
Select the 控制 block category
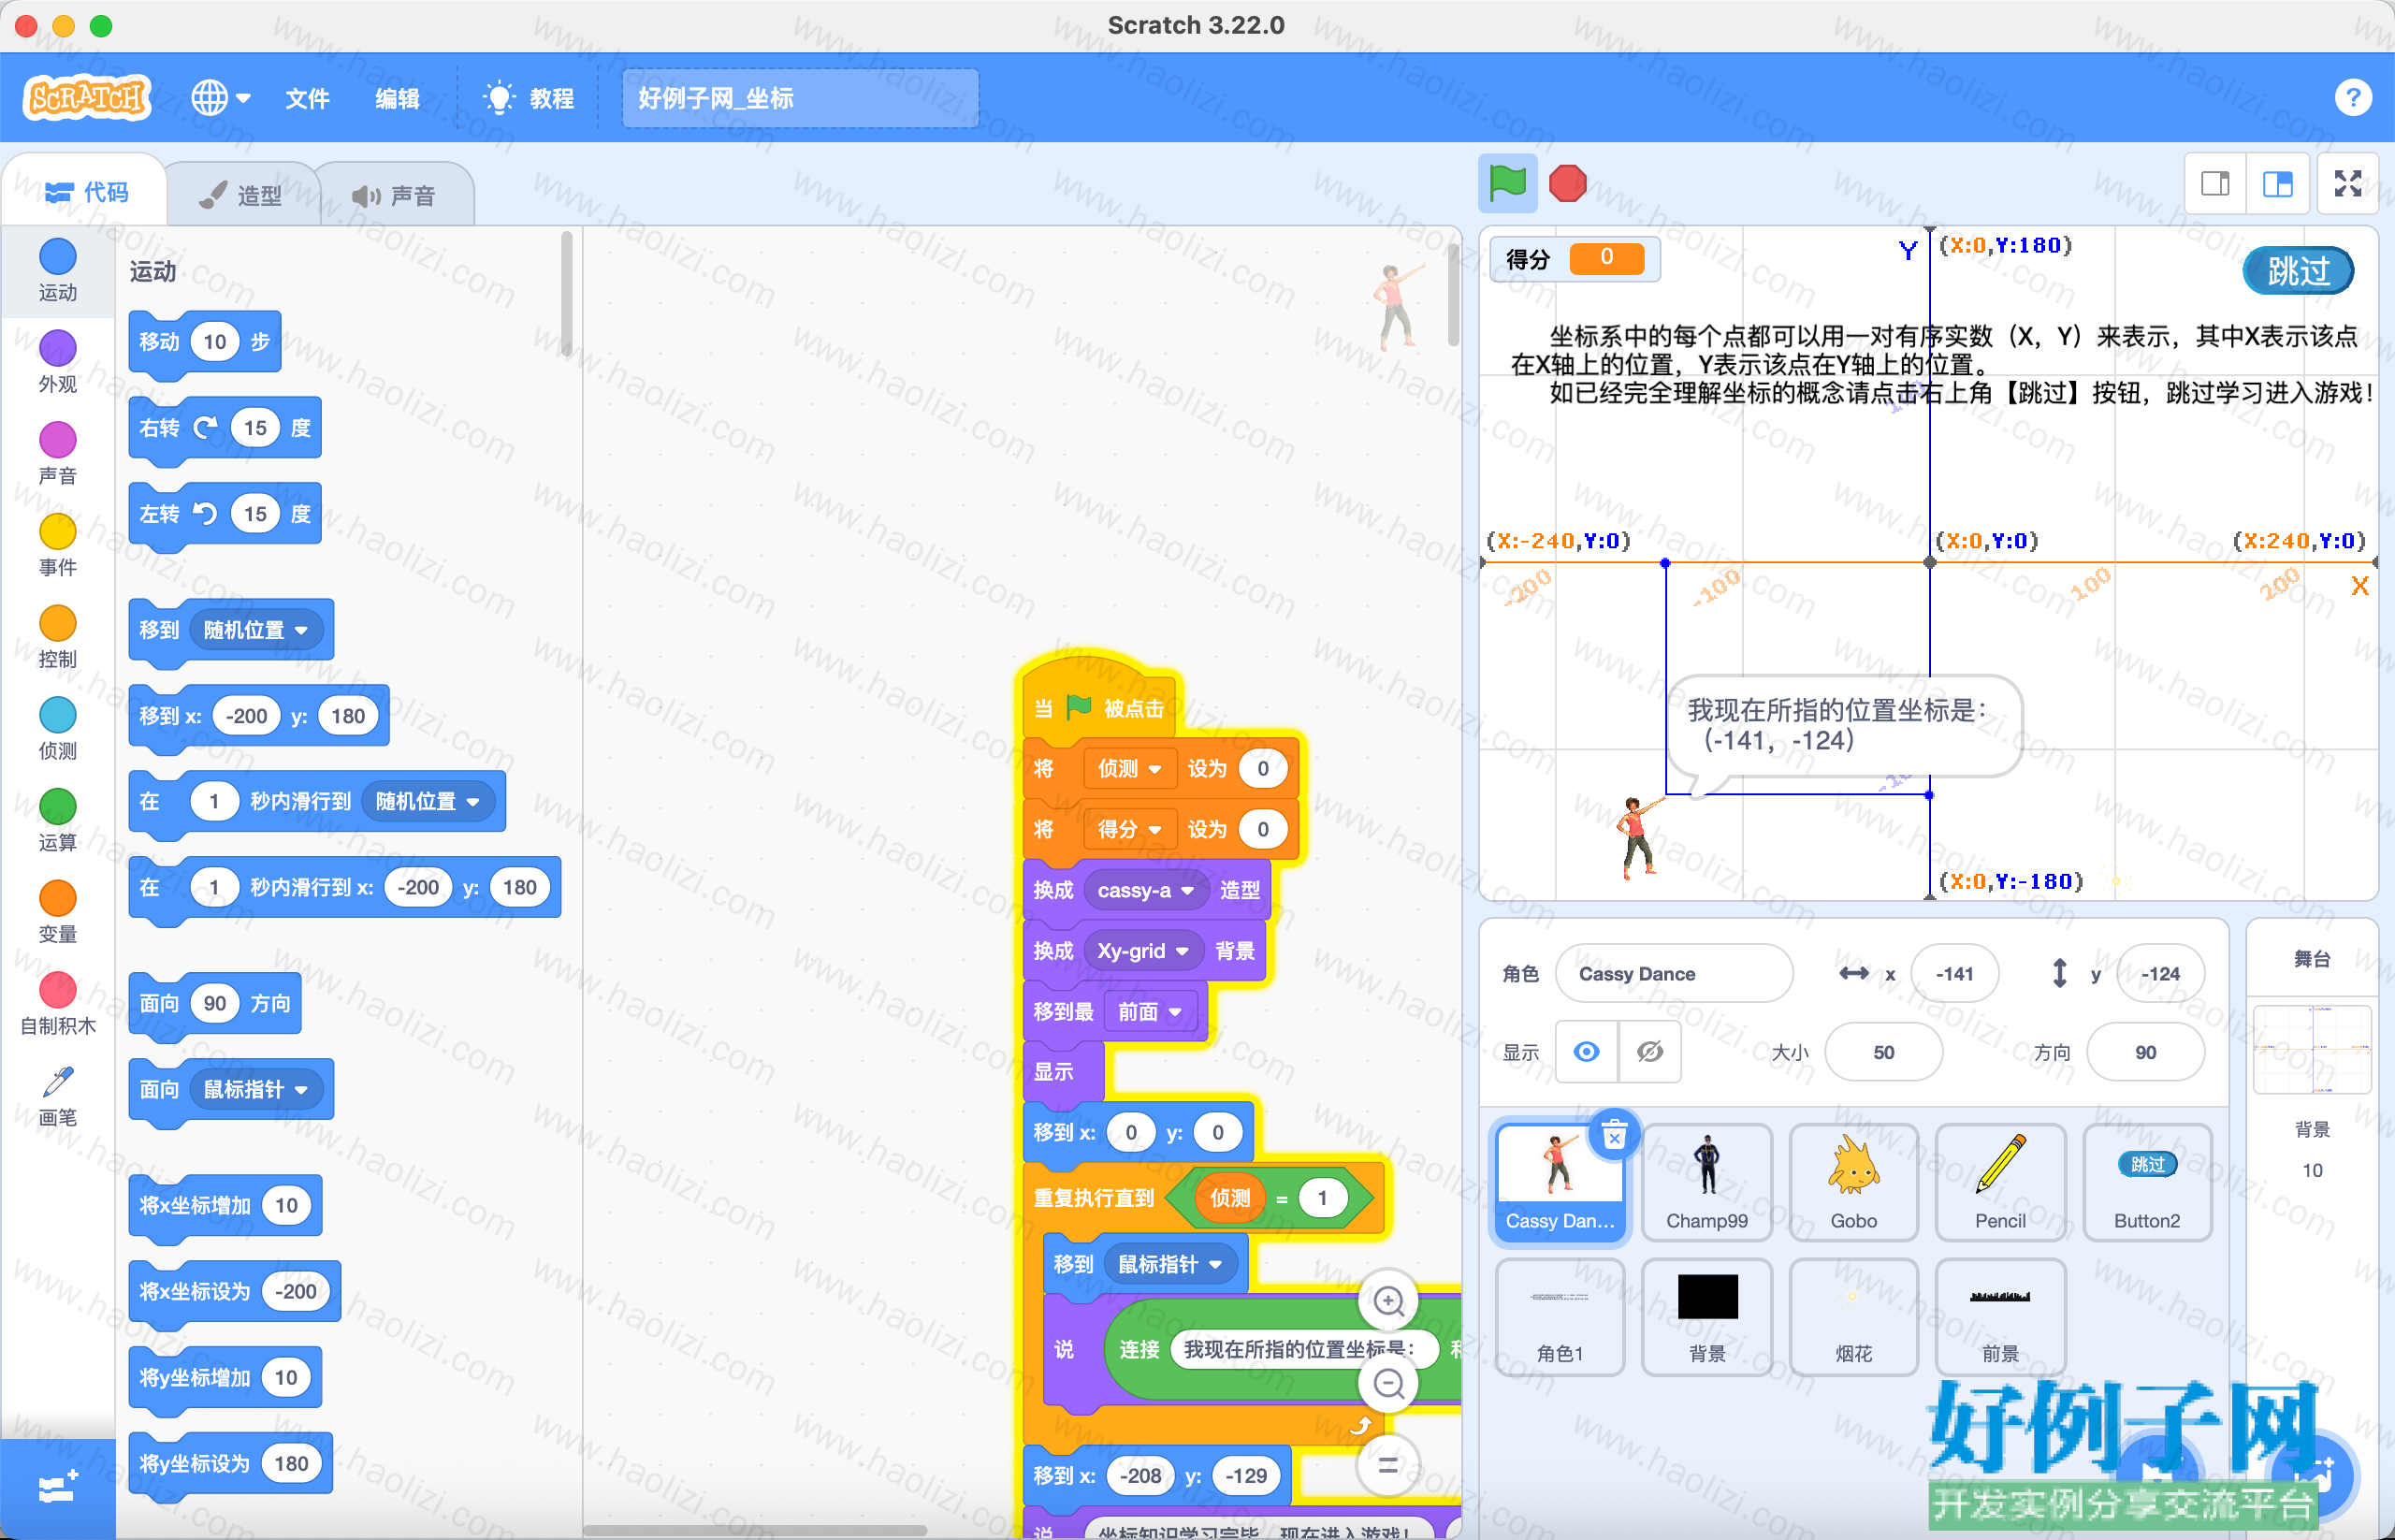(58, 637)
